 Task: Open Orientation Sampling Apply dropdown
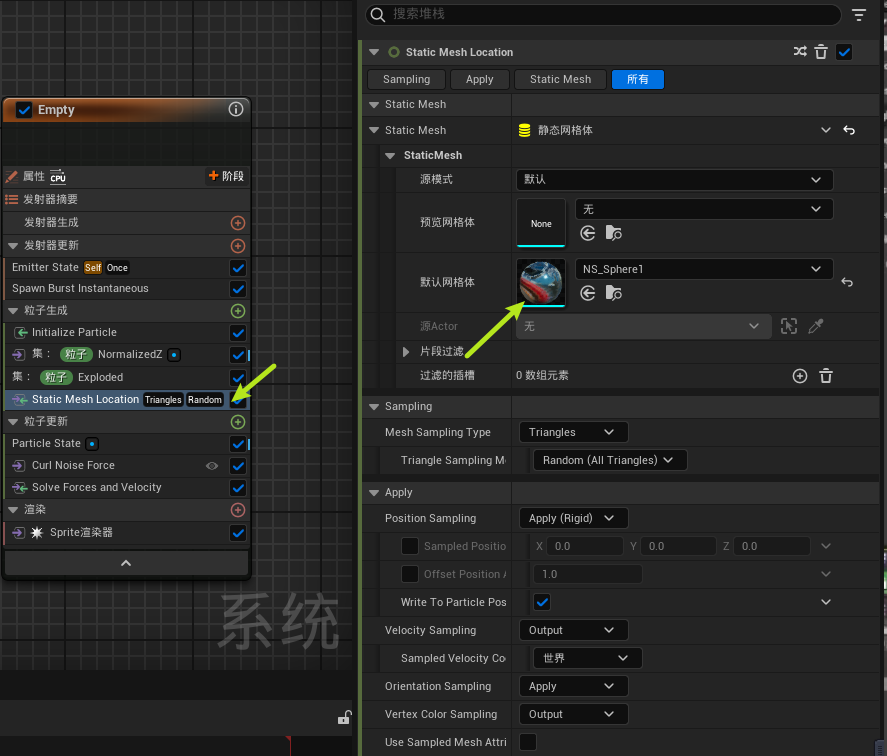pos(573,686)
